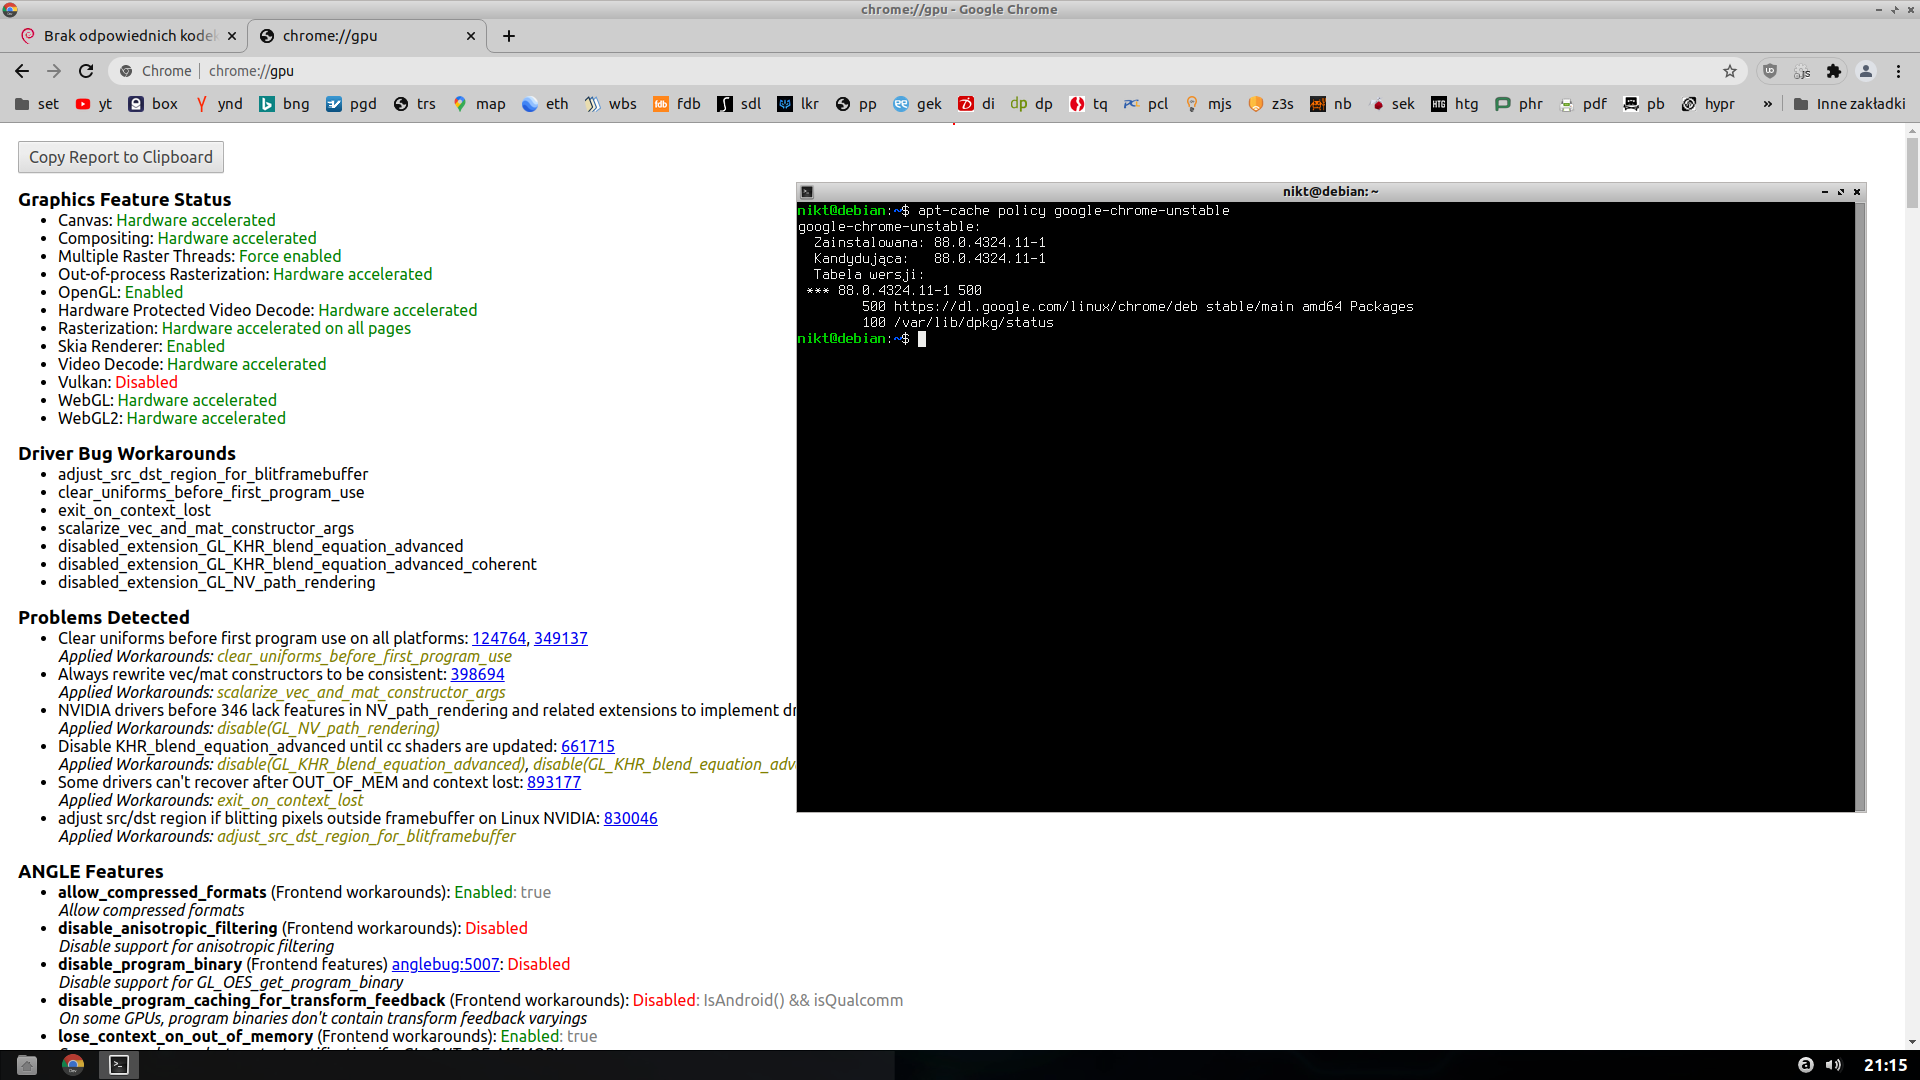The height and width of the screenshot is (1080, 1920).
Task: Open the Brave-shield-style extension icon
Action: pos(1770,71)
